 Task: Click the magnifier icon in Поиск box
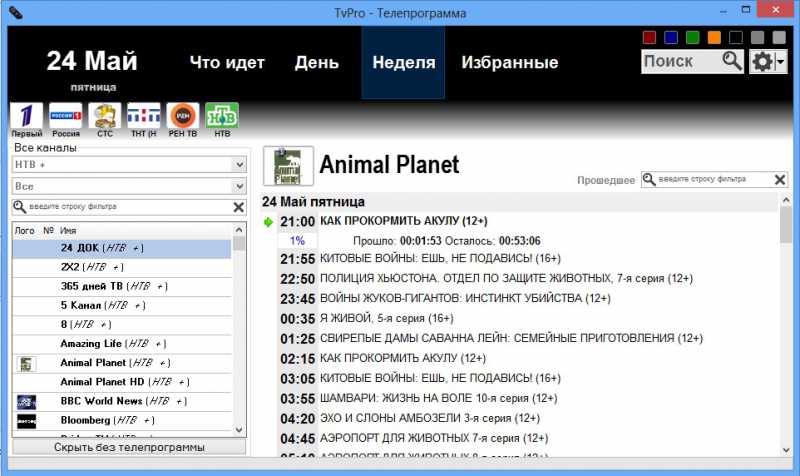click(732, 61)
